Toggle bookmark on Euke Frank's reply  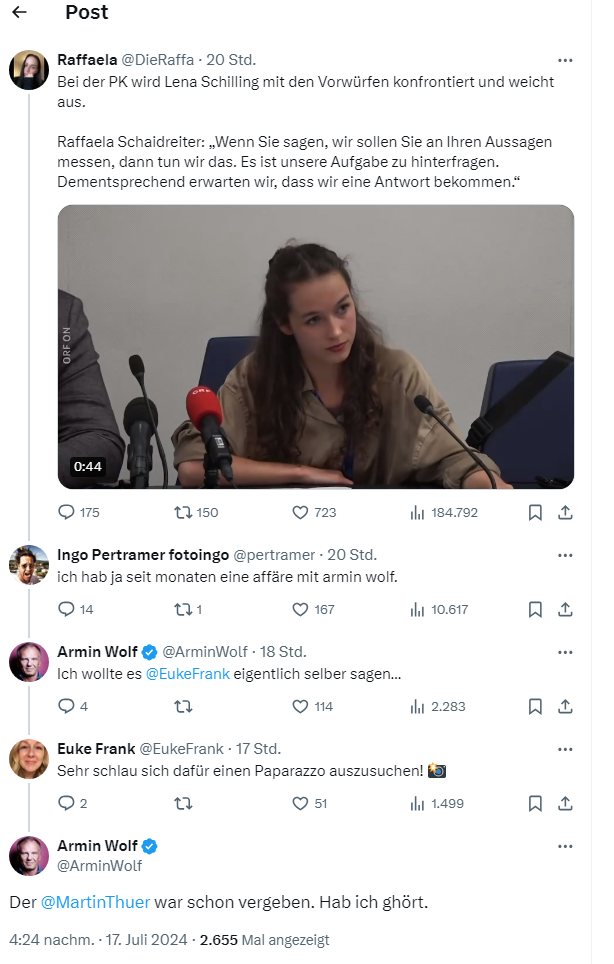click(x=534, y=803)
